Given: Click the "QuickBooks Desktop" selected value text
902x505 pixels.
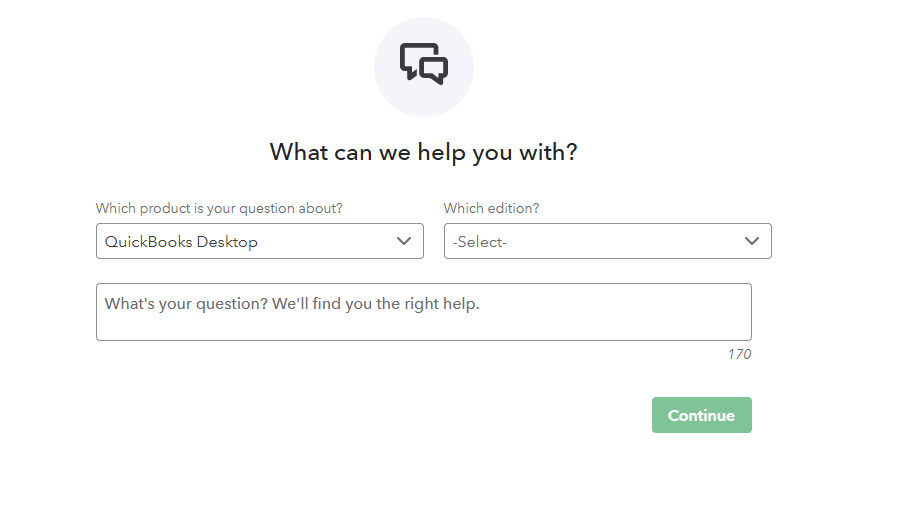Looking at the screenshot, I should coord(181,242).
